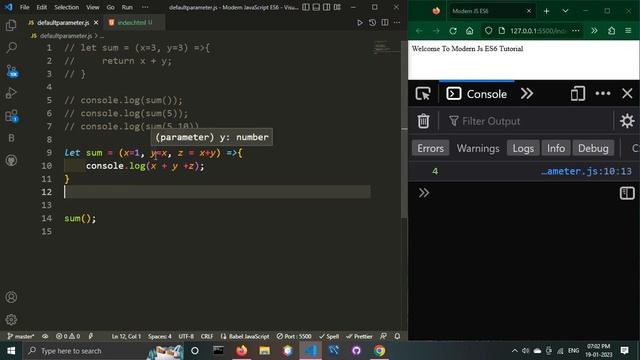Image resolution: width=640 pixels, height=360 pixels.
Task: Change Spaces: 4 indentation setting
Action: [160, 336]
